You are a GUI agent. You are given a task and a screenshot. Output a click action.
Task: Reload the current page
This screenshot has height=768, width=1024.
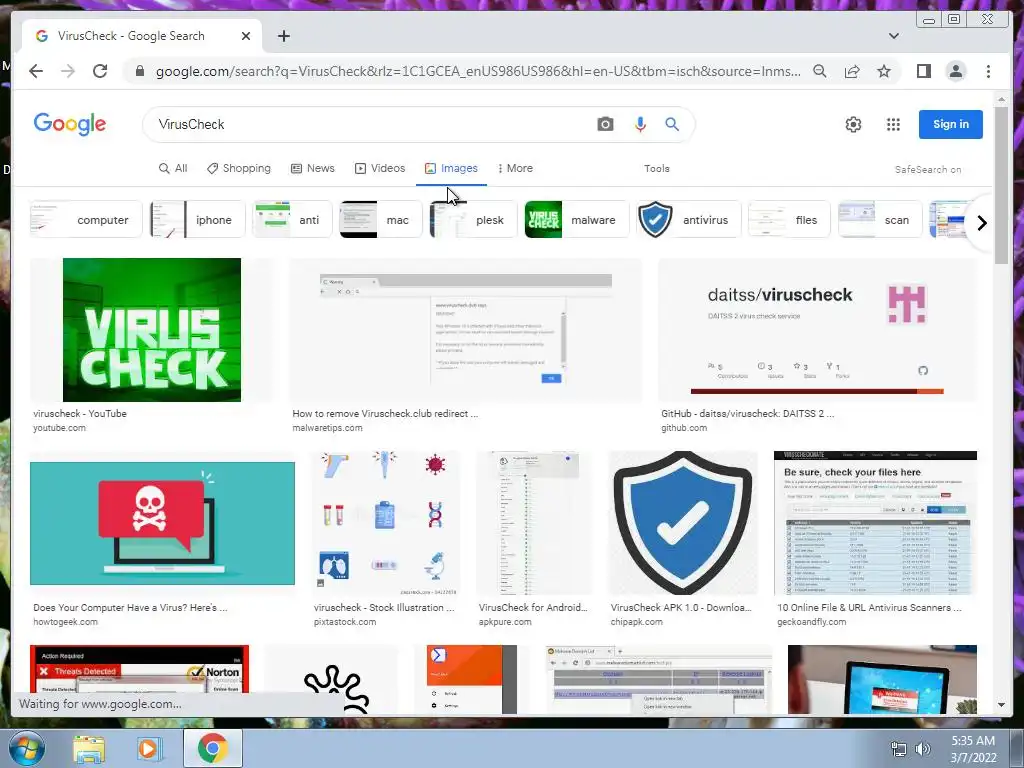[100, 71]
